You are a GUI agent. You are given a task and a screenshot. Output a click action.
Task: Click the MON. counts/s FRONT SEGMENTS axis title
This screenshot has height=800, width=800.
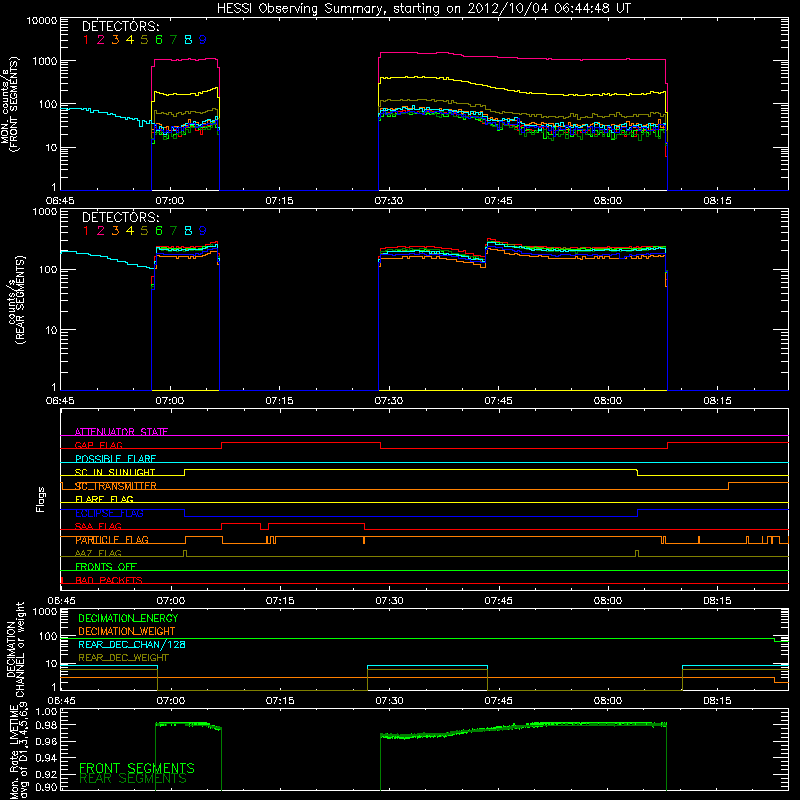pos(10,104)
